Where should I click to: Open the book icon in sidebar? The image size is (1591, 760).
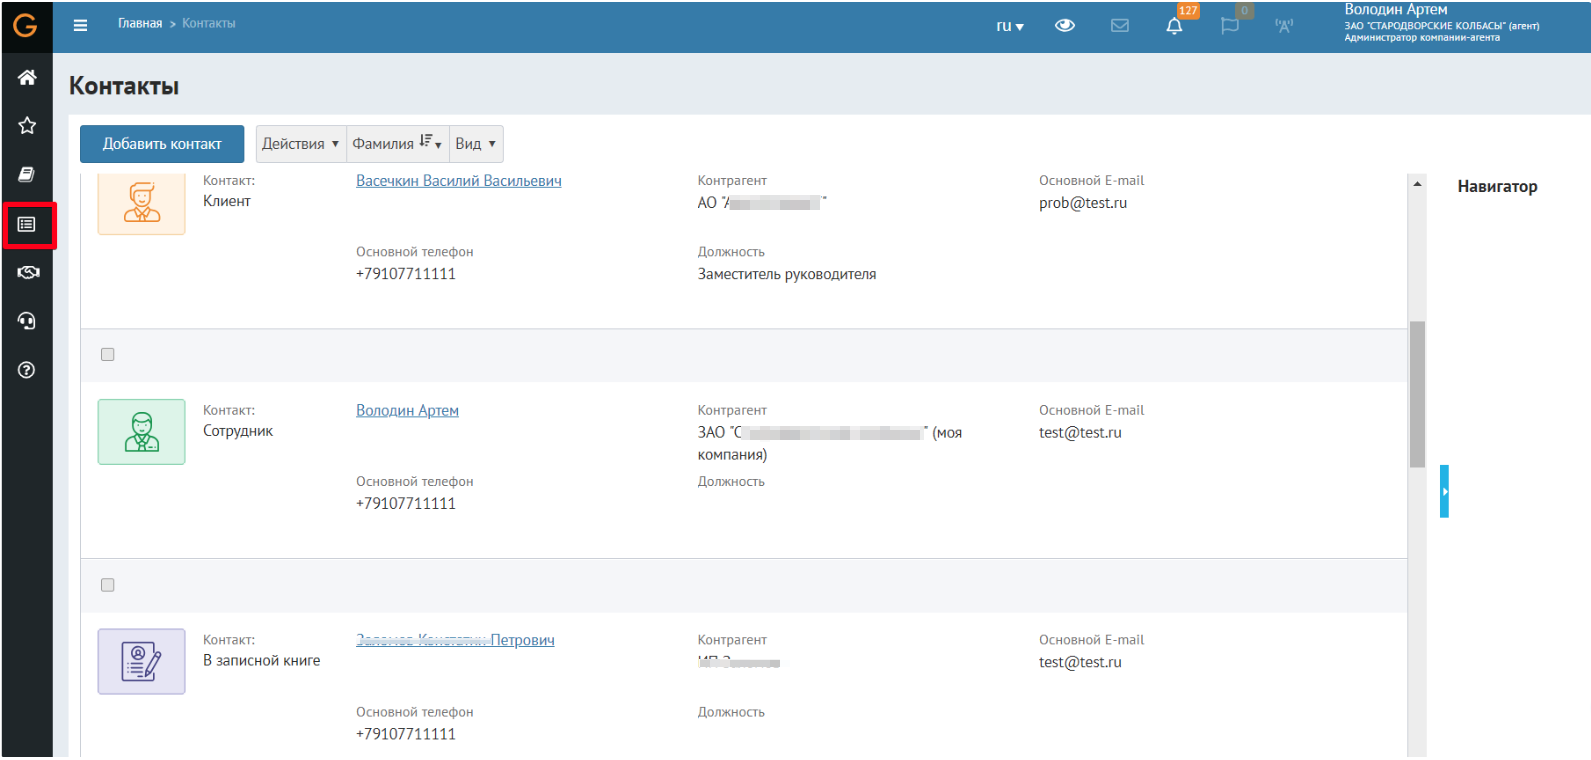27,174
